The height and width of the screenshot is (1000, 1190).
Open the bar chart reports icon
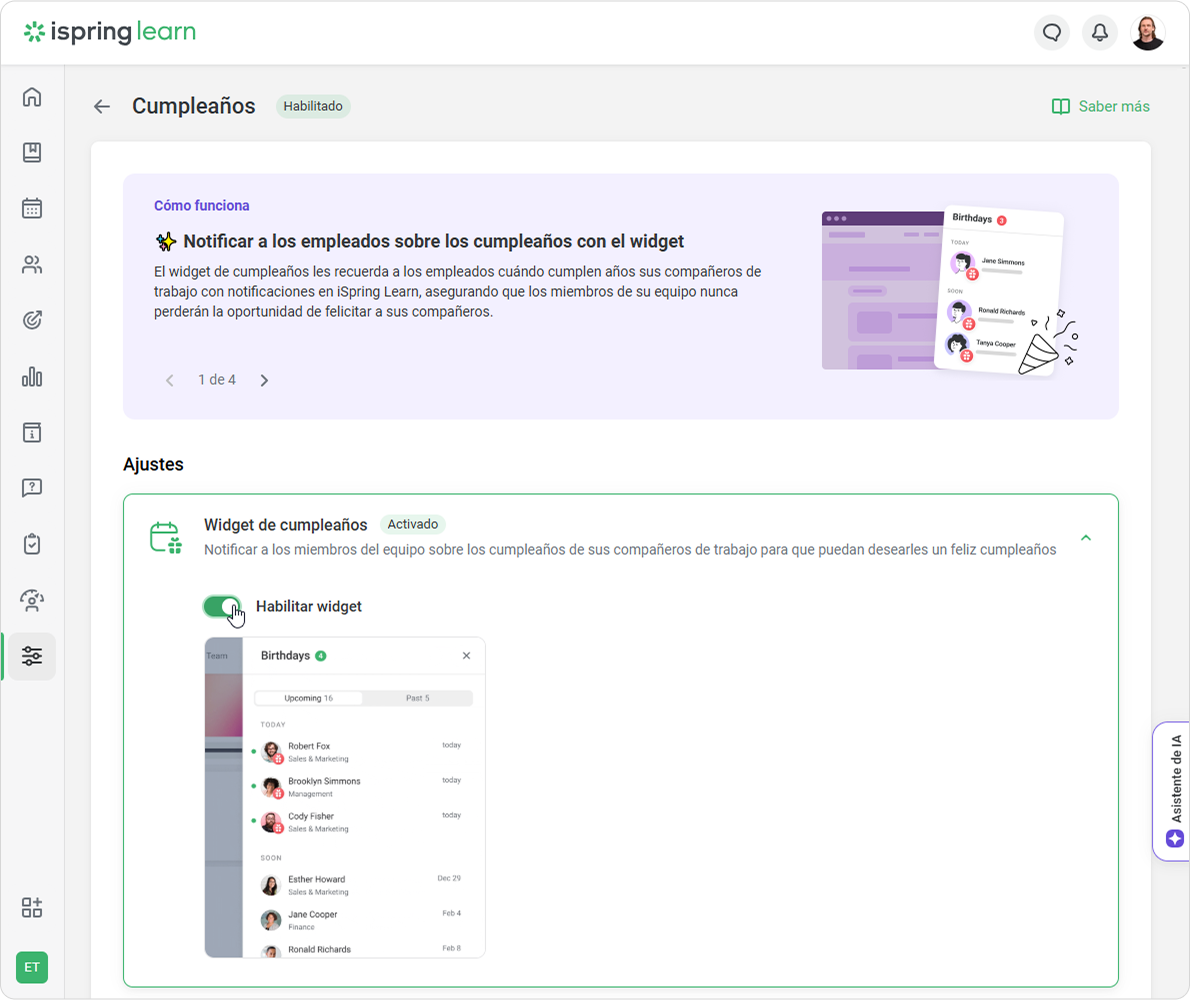pyautogui.click(x=32, y=377)
